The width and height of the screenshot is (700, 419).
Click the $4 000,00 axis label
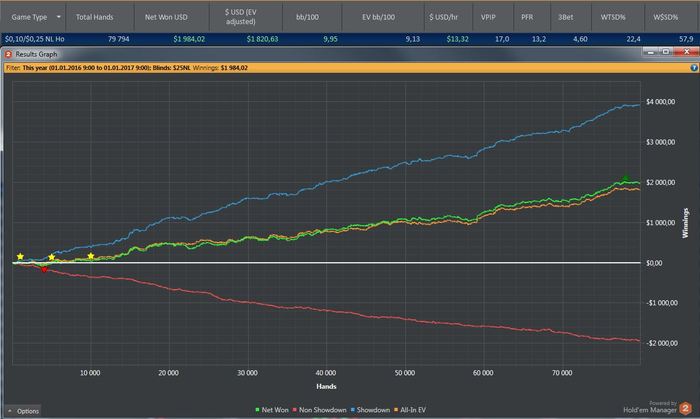[x=660, y=102]
